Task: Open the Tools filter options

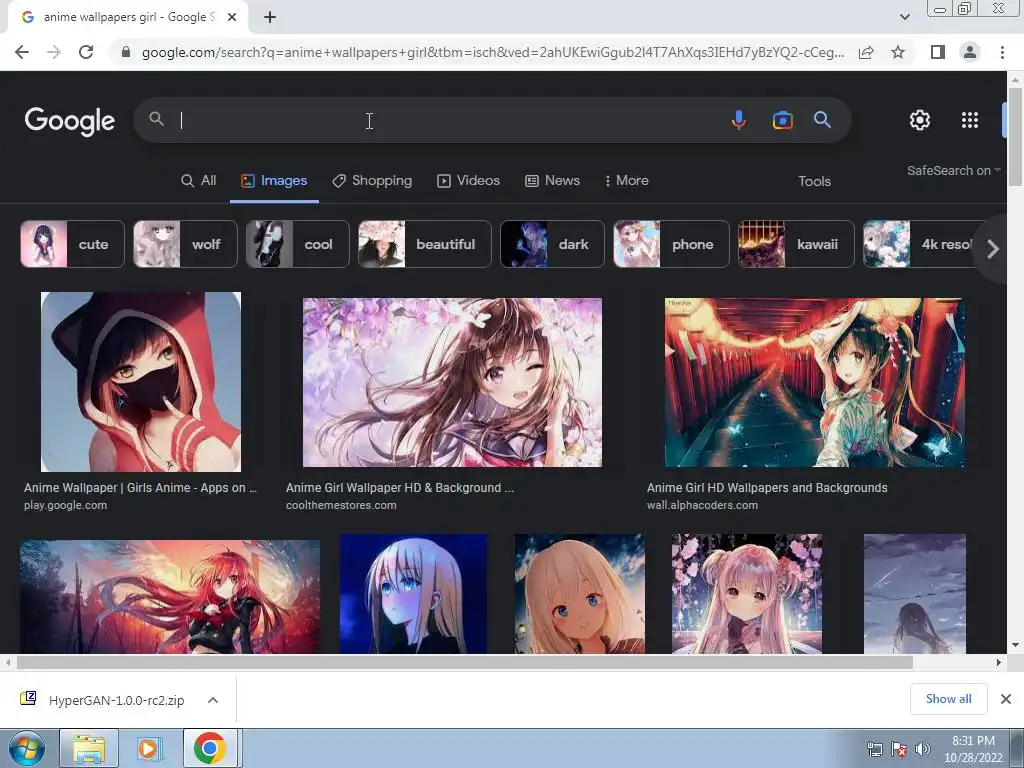Action: [x=814, y=182]
